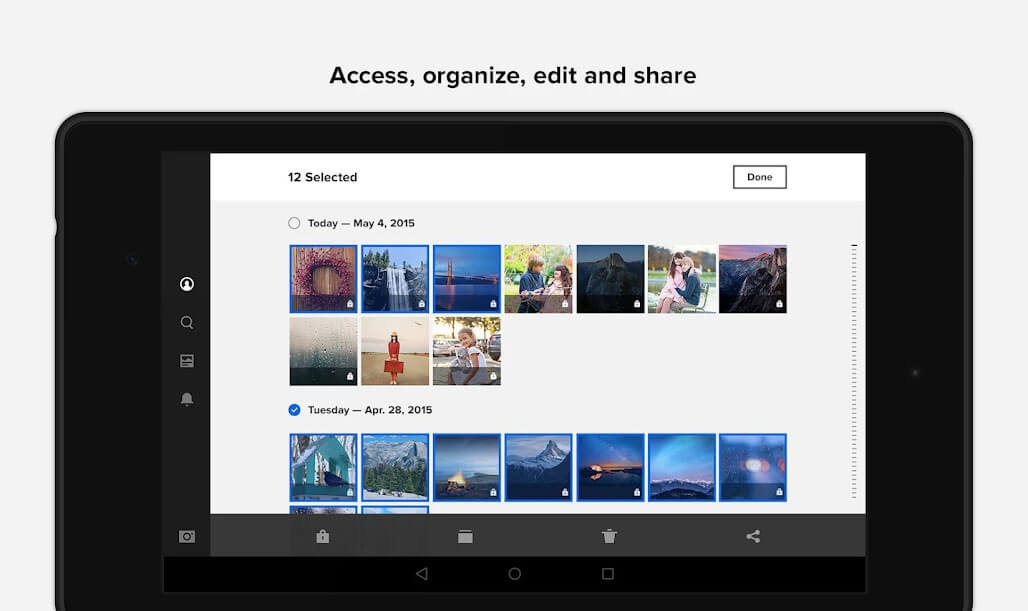Tap the lock icon in bottom toolbar

(323, 536)
